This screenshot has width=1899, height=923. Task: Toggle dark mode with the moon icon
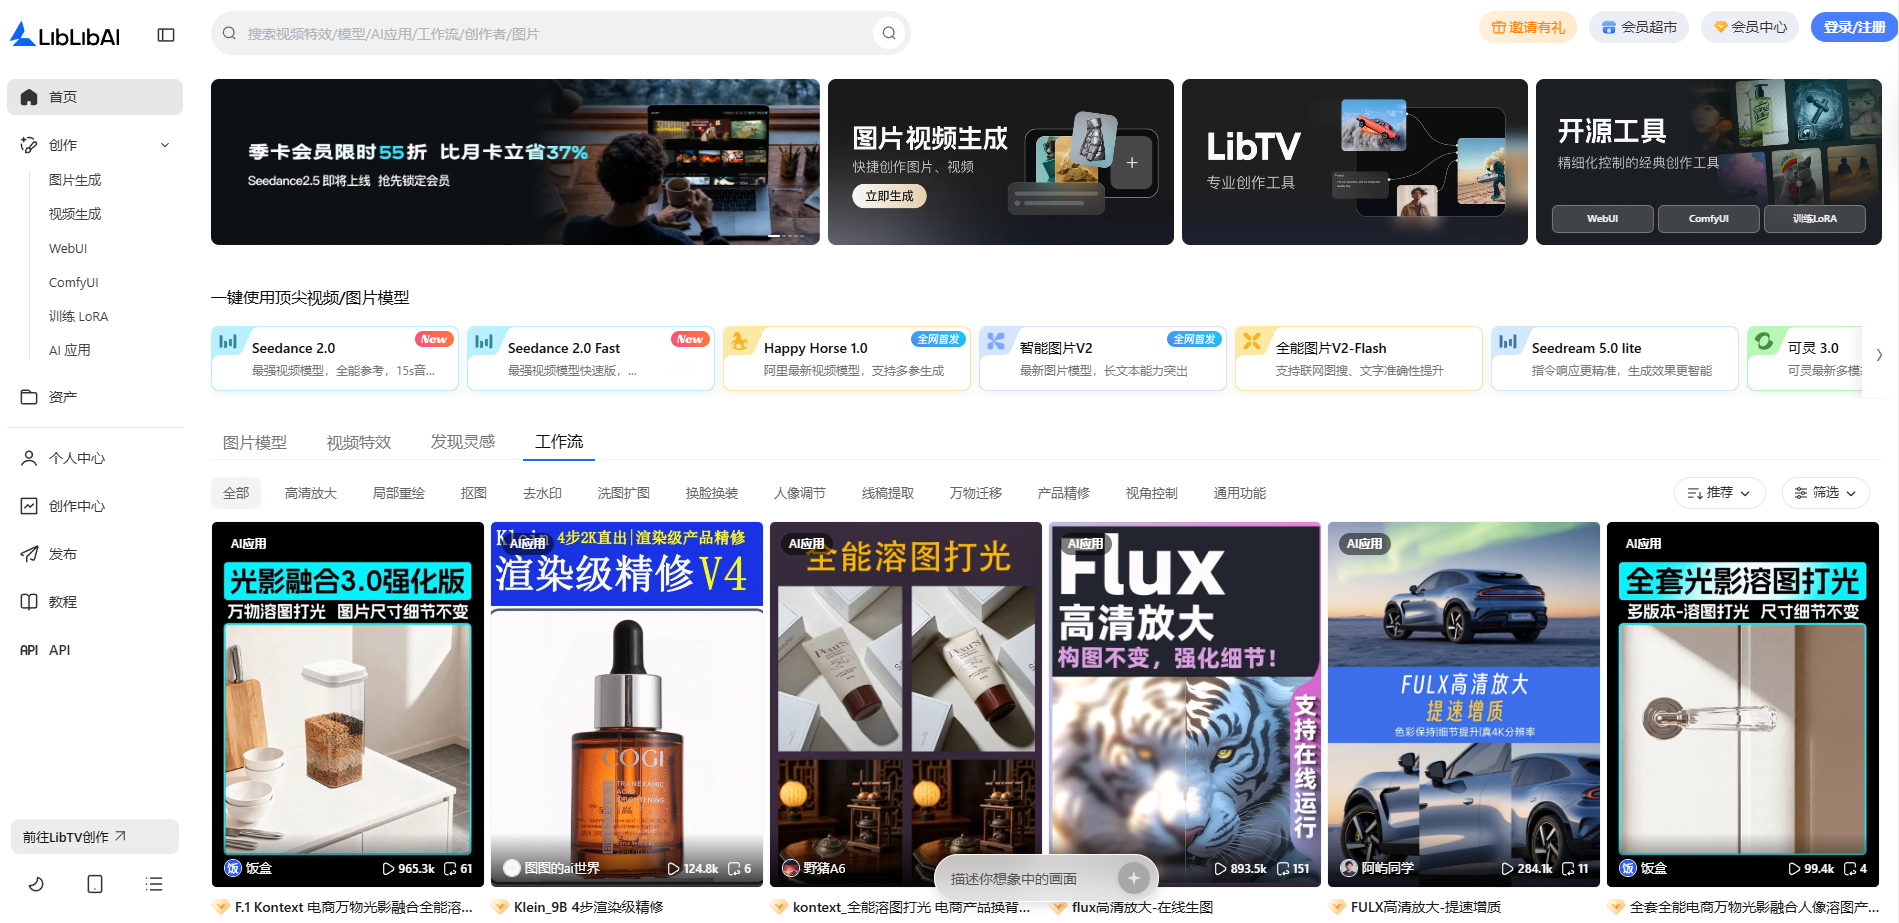(x=36, y=884)
